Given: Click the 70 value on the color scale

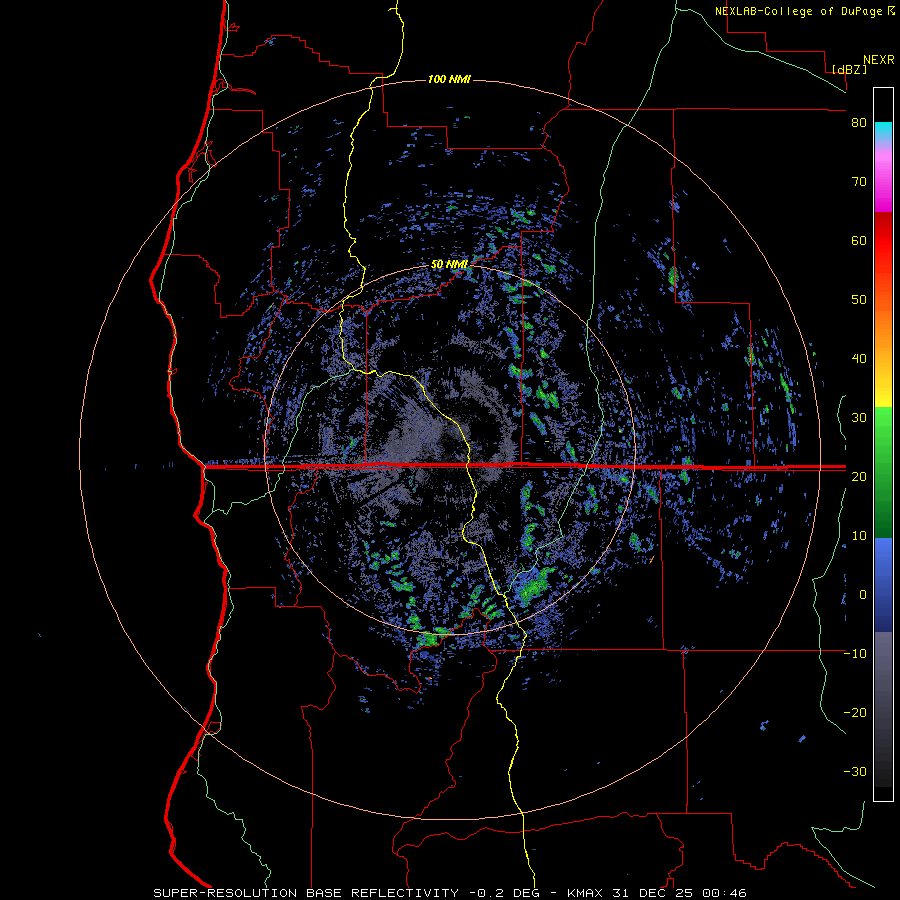Looking at the screenshot, I should point(859,182).
